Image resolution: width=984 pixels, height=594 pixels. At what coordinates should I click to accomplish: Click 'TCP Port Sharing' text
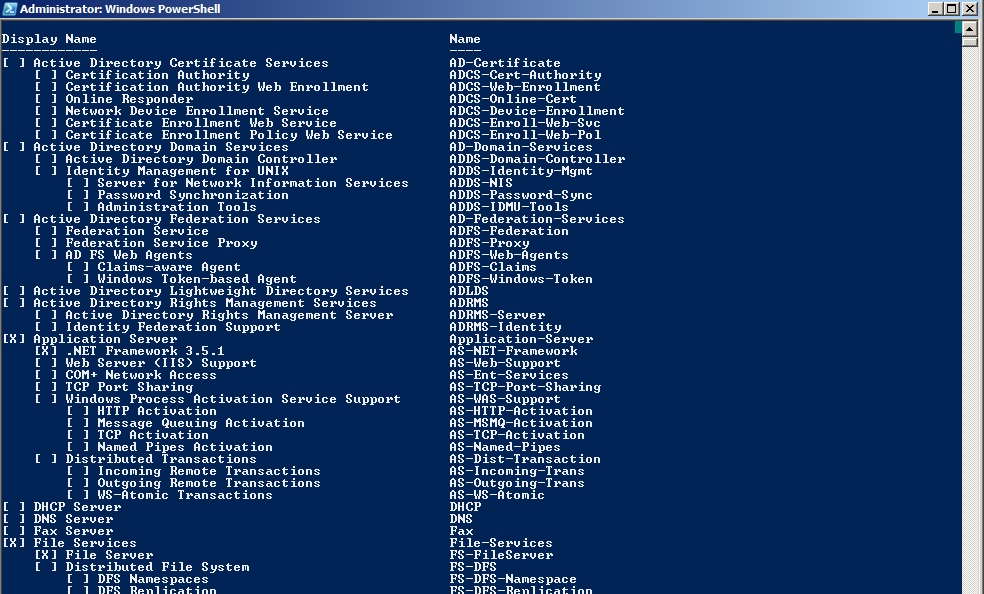129,387
